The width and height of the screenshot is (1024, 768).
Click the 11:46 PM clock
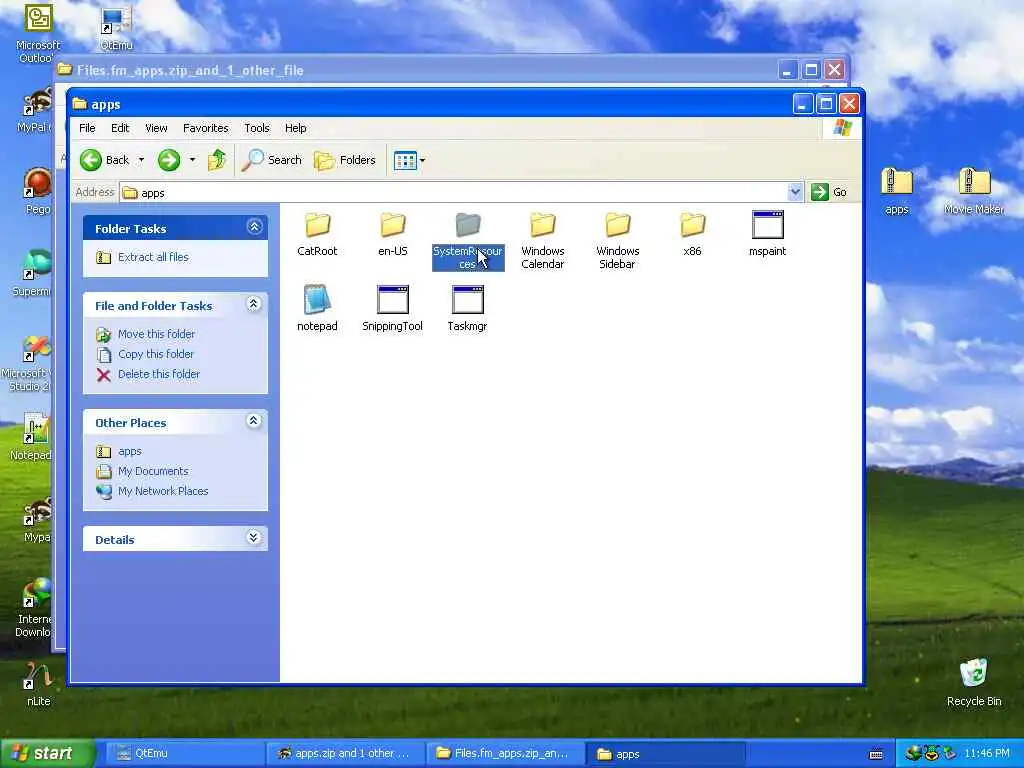[987, 754]
